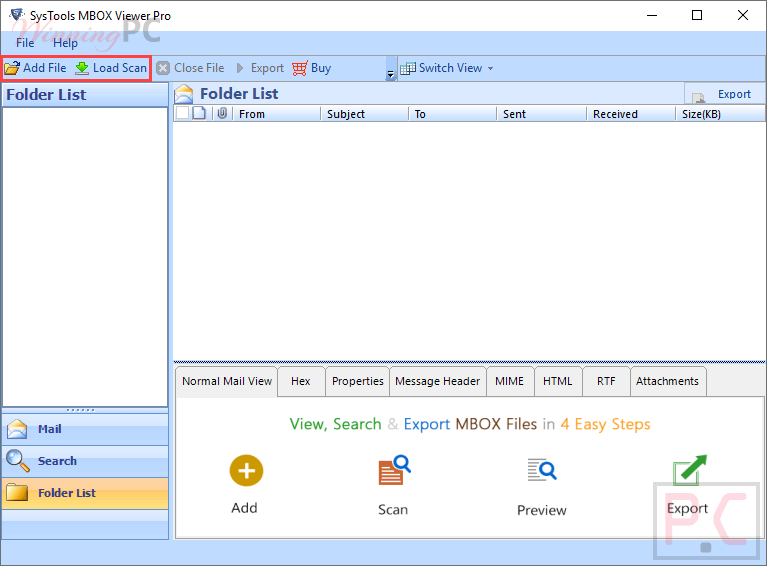Click the Export label in toolbar
This screenshot has height=566, width=767.
(267, 68)
